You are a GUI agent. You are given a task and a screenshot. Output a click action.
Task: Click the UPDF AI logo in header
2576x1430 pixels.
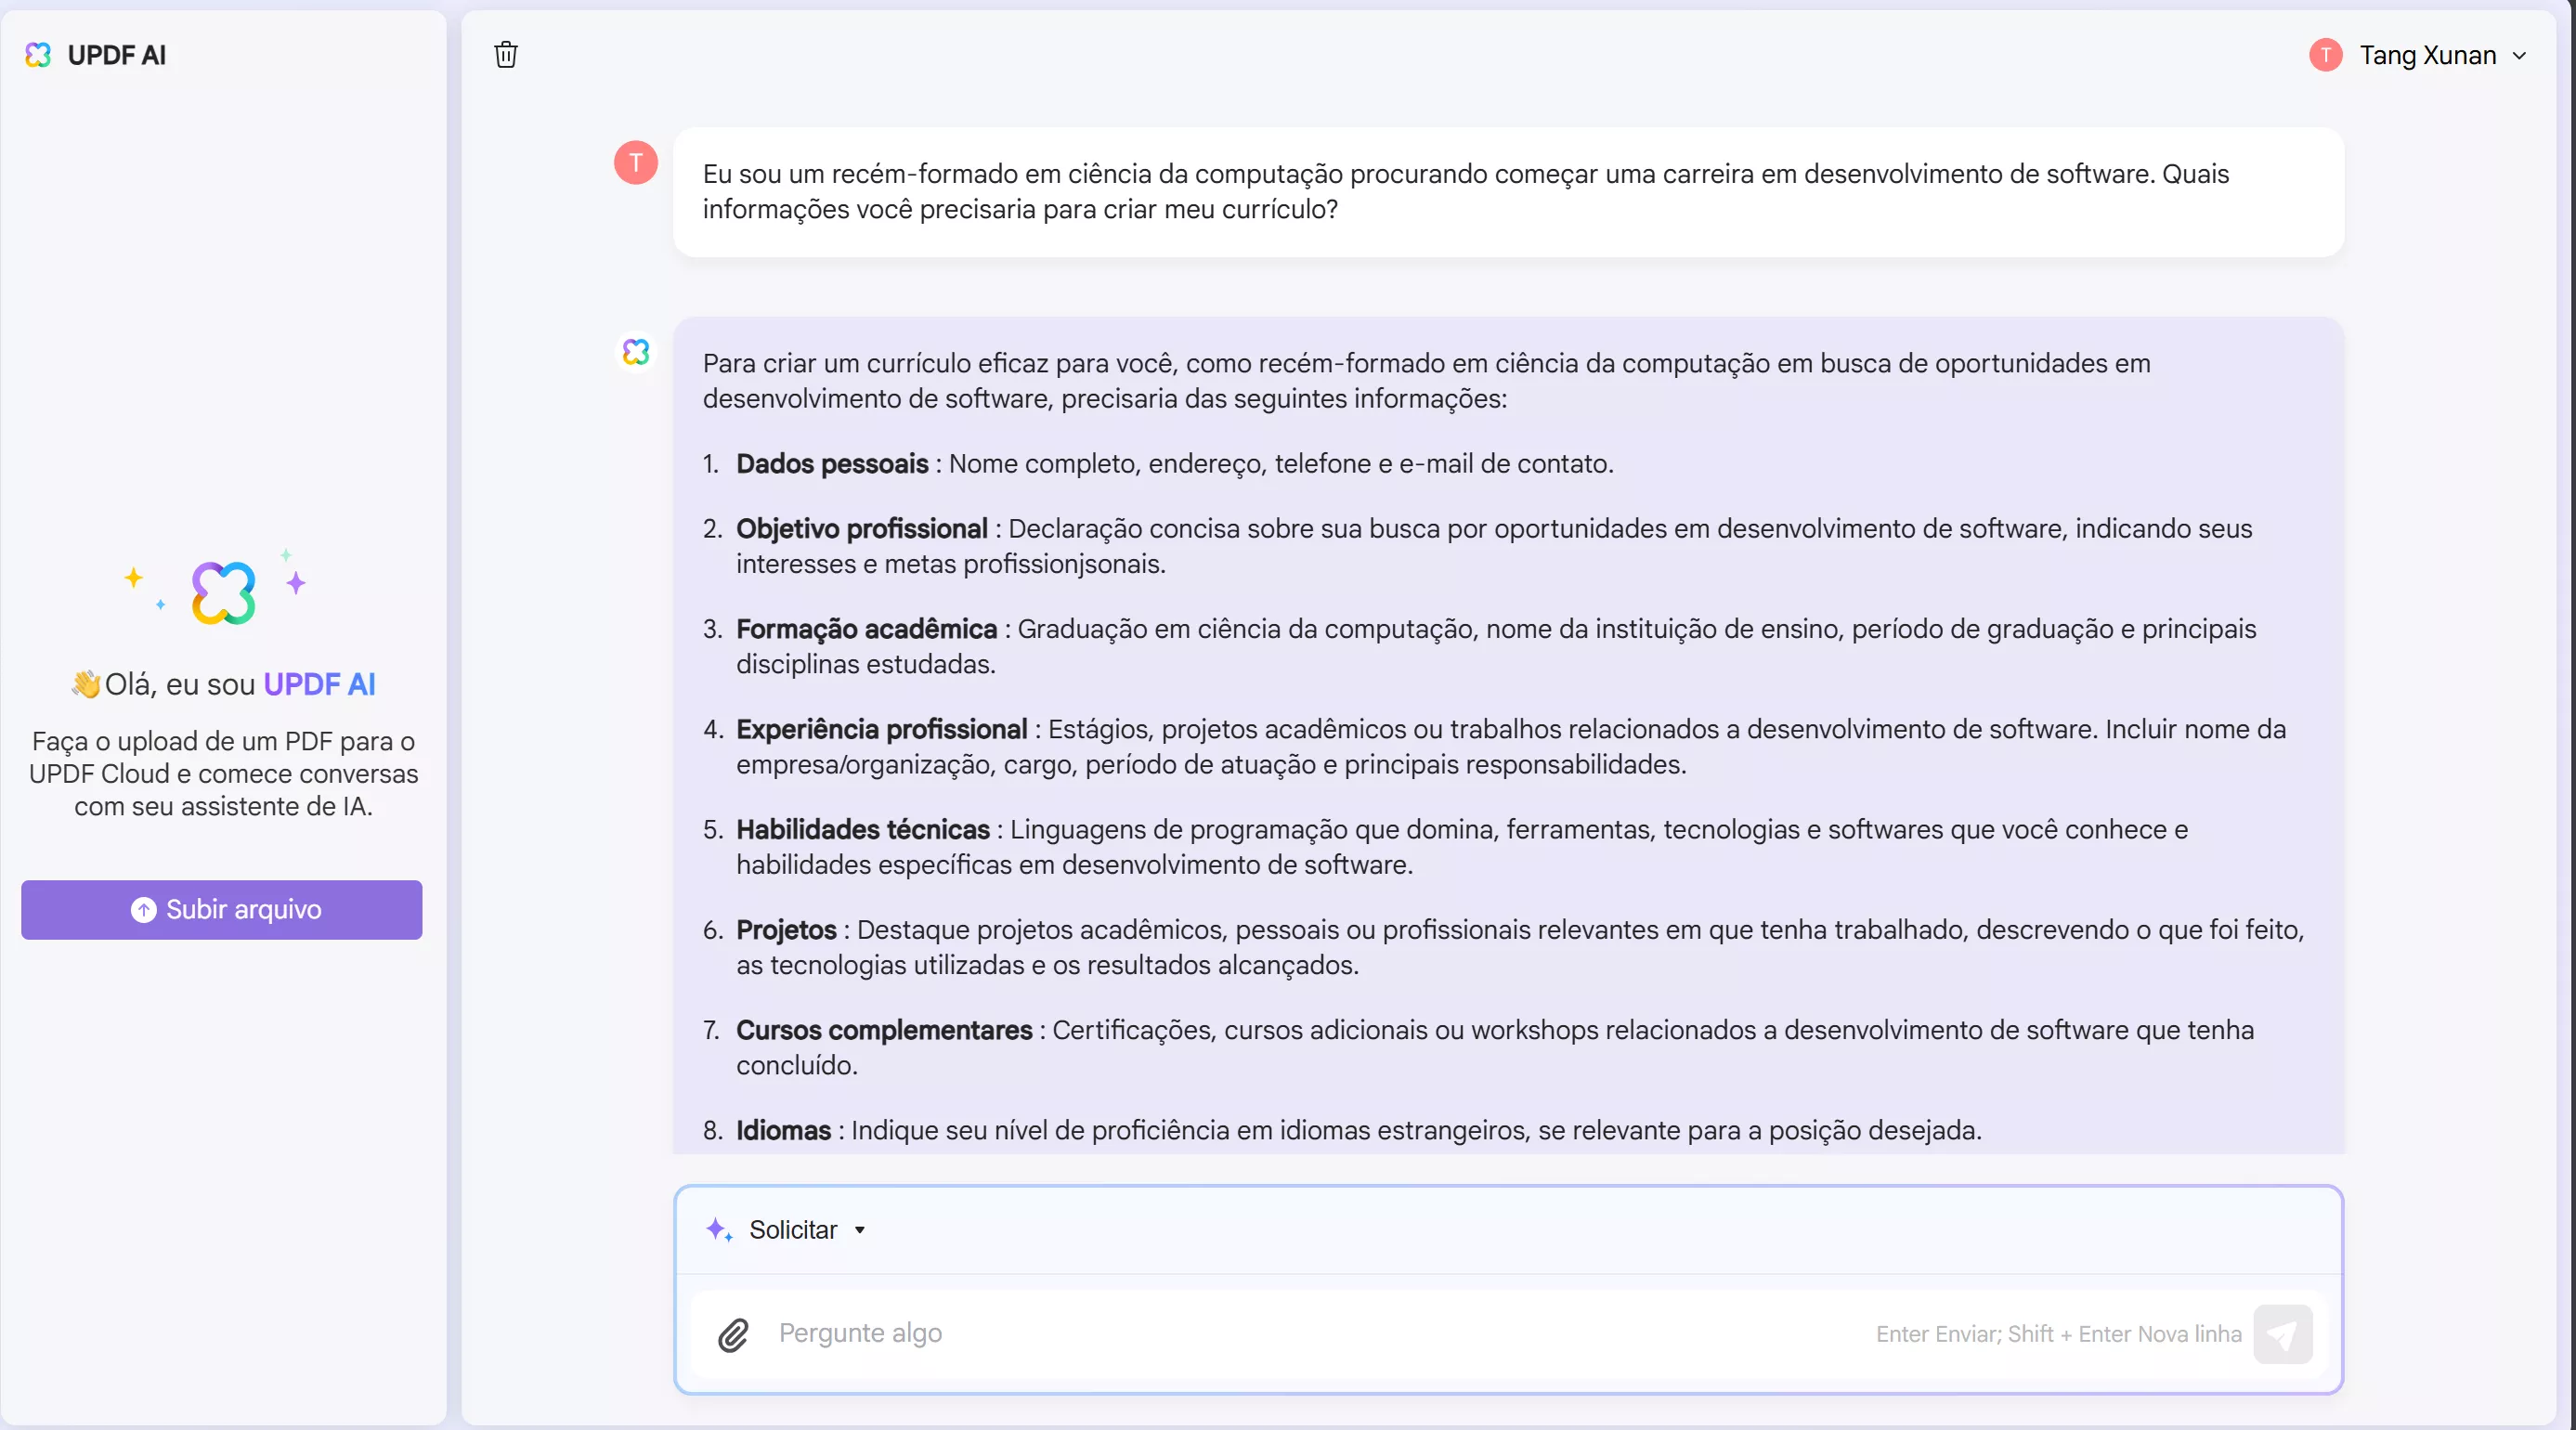(x=38, y=55)
